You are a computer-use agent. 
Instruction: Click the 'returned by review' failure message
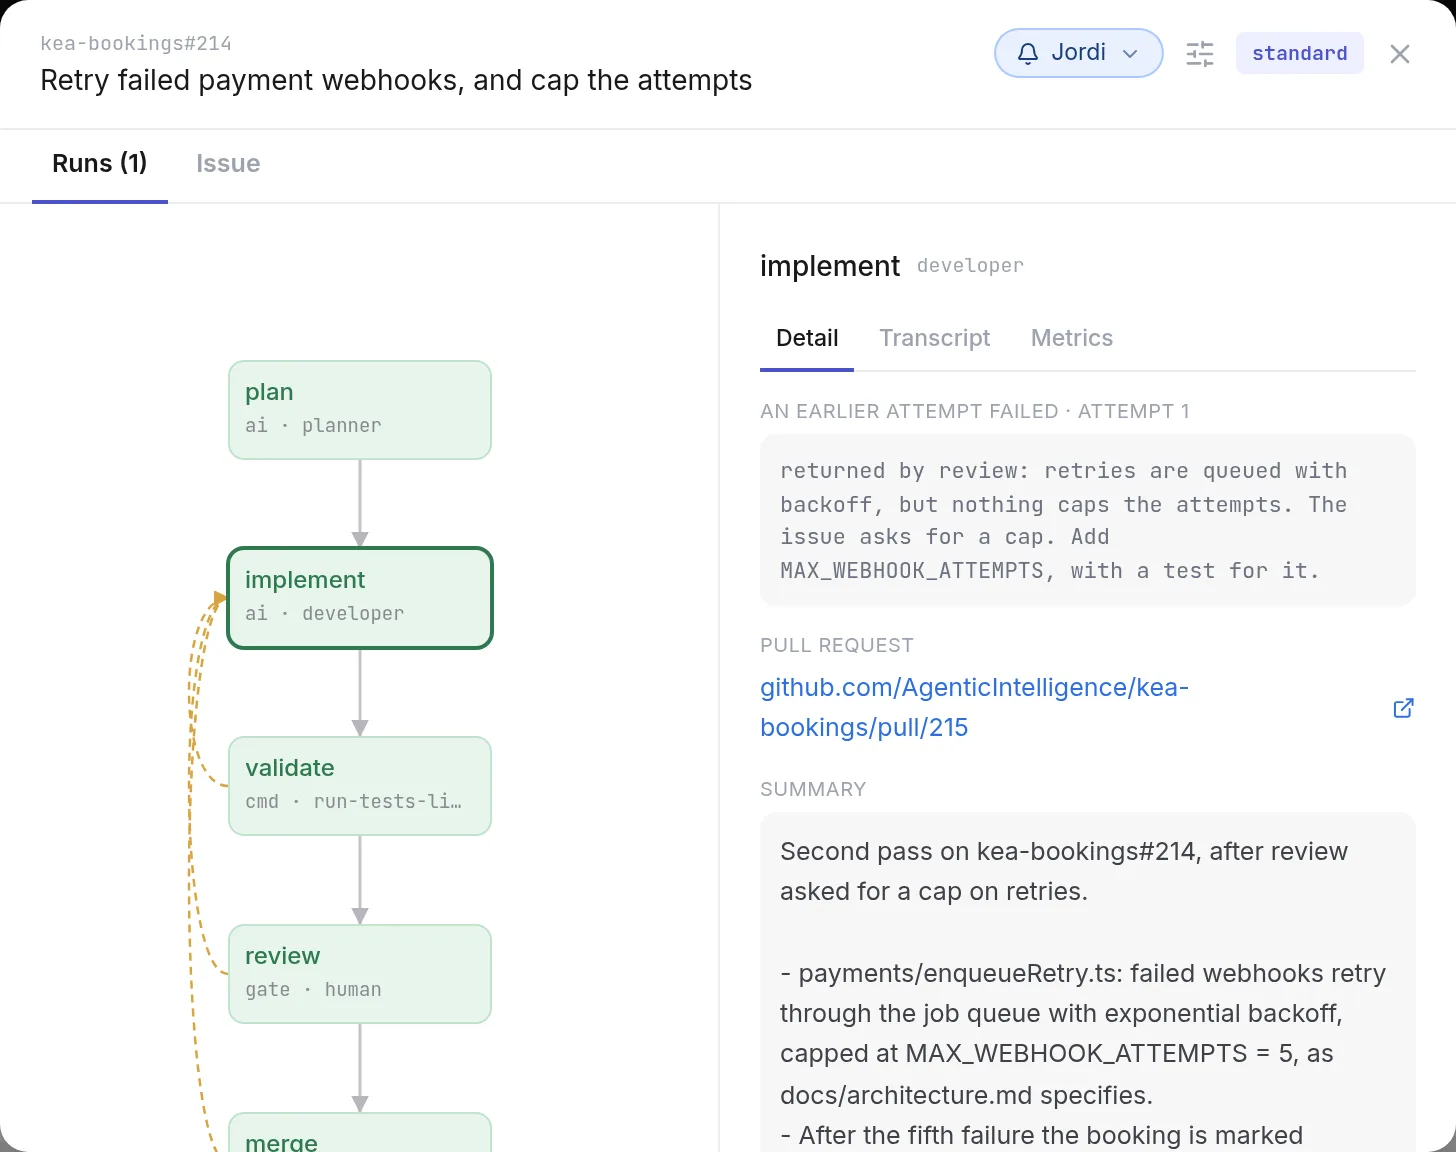pos(1088,520)
